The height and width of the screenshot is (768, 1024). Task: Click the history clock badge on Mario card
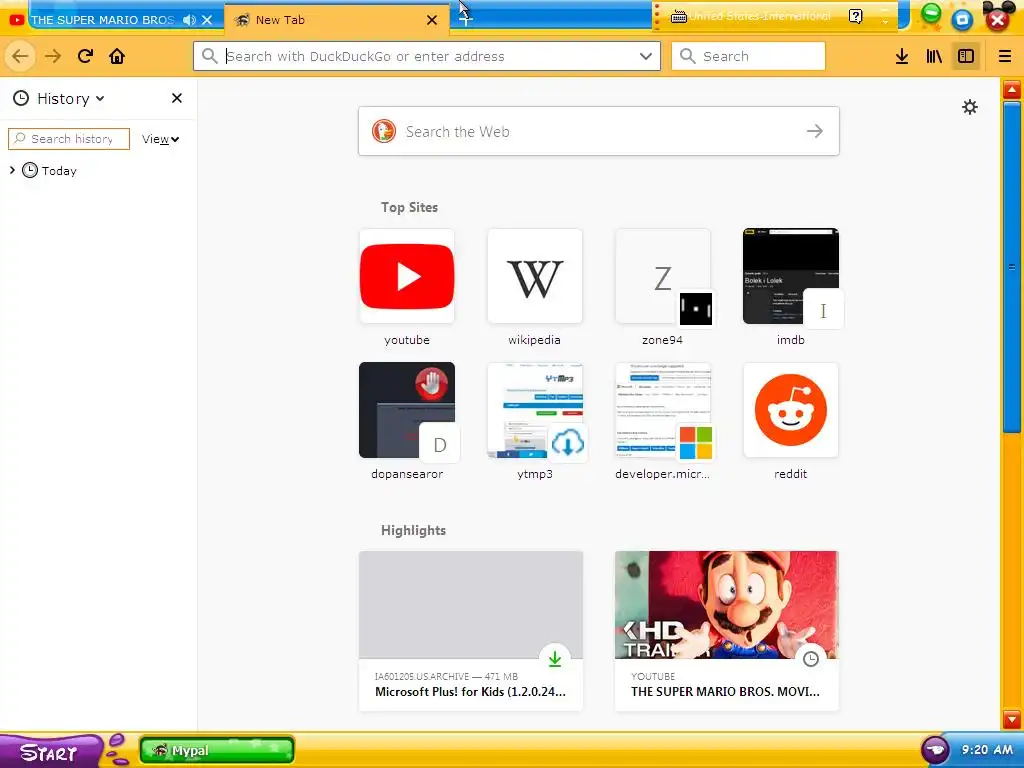tap(810, 658)
